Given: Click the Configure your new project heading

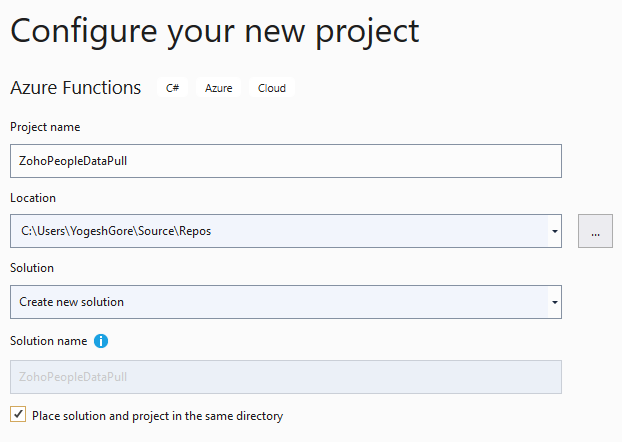Looking at the screenshot, I should [x=215, y=32].
